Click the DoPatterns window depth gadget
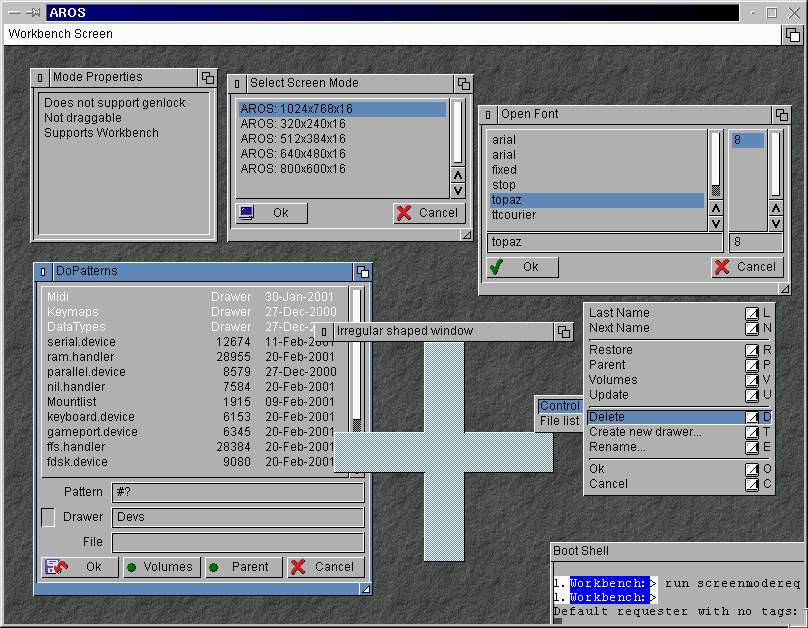 point(363,272)
